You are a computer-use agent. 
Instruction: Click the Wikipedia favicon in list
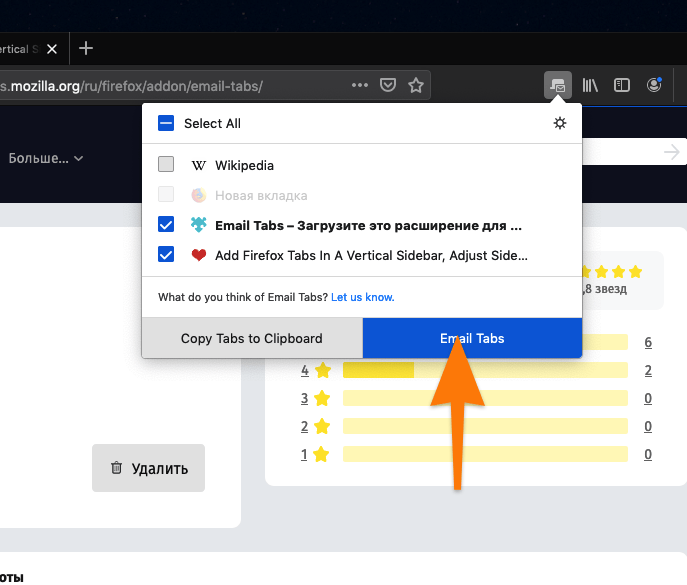[198, 166]
